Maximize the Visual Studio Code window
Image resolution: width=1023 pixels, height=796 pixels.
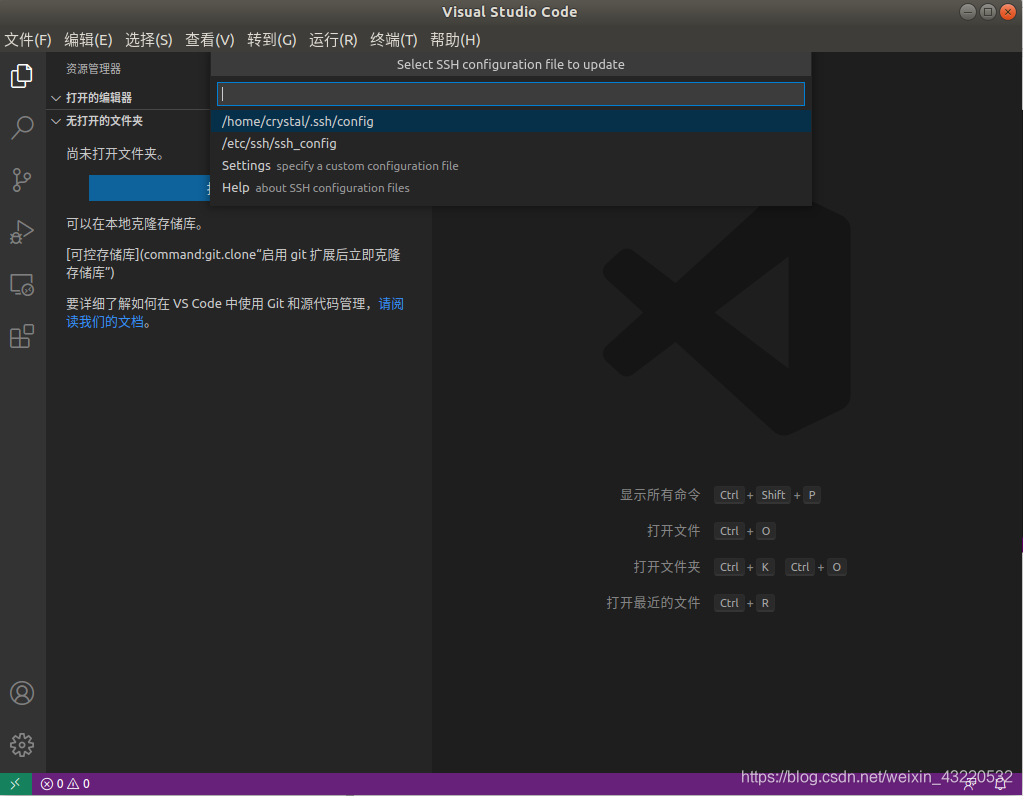pyautogui.click(x=988, y=12)
